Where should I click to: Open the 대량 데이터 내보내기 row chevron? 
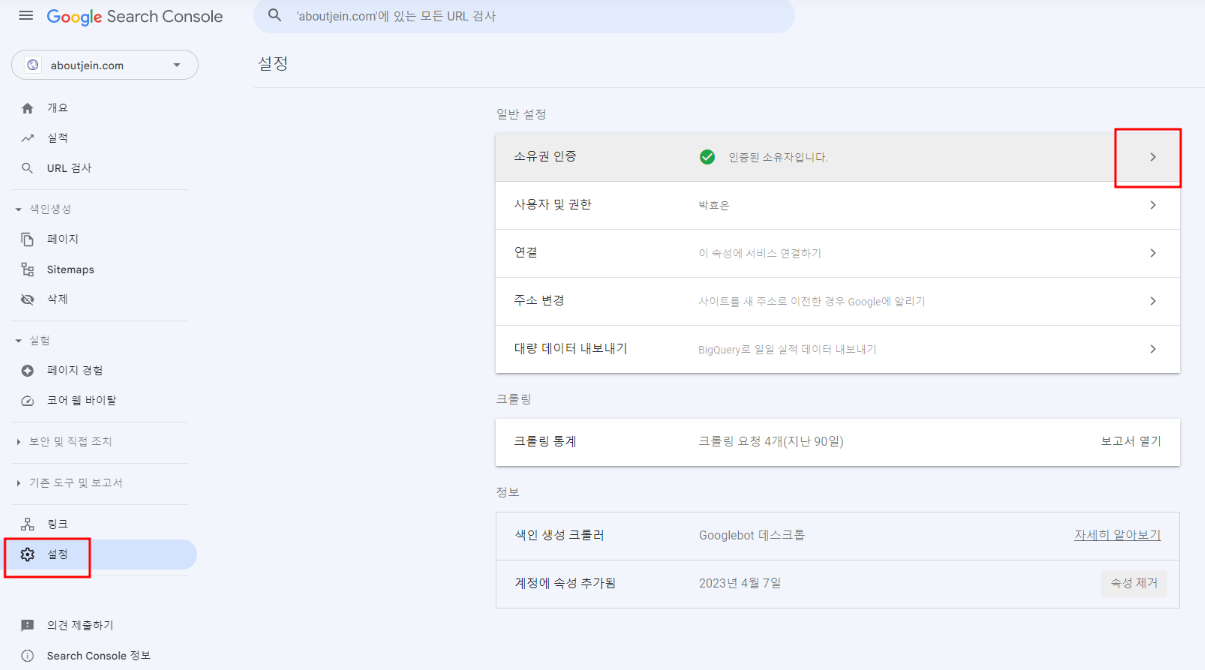click(x=1152, y=349)
